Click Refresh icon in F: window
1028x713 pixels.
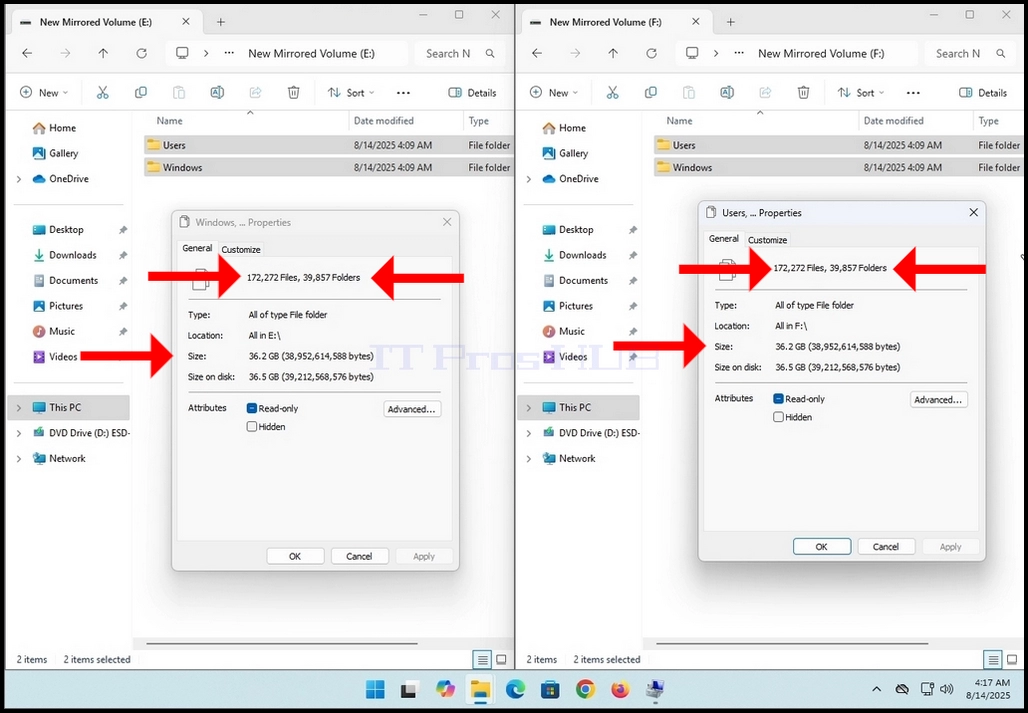(652, 54)
